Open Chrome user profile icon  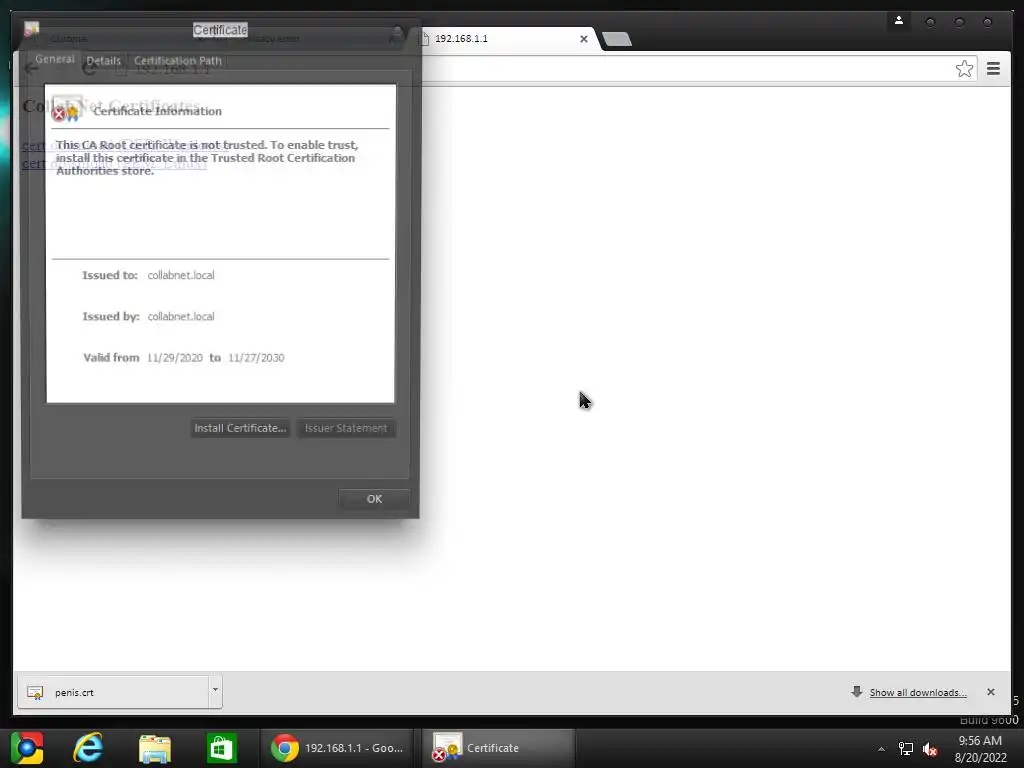tap(899, 21)
